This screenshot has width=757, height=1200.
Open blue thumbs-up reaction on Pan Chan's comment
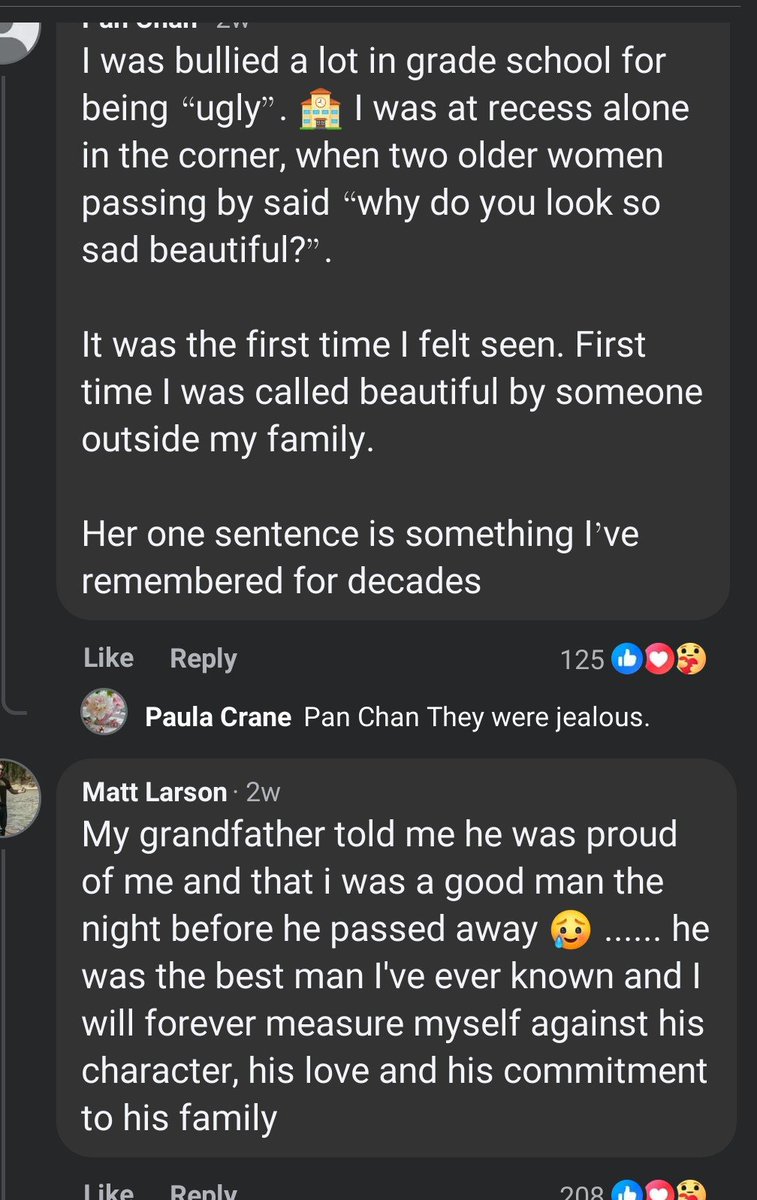pyautogui.click(x=626, y=659)
